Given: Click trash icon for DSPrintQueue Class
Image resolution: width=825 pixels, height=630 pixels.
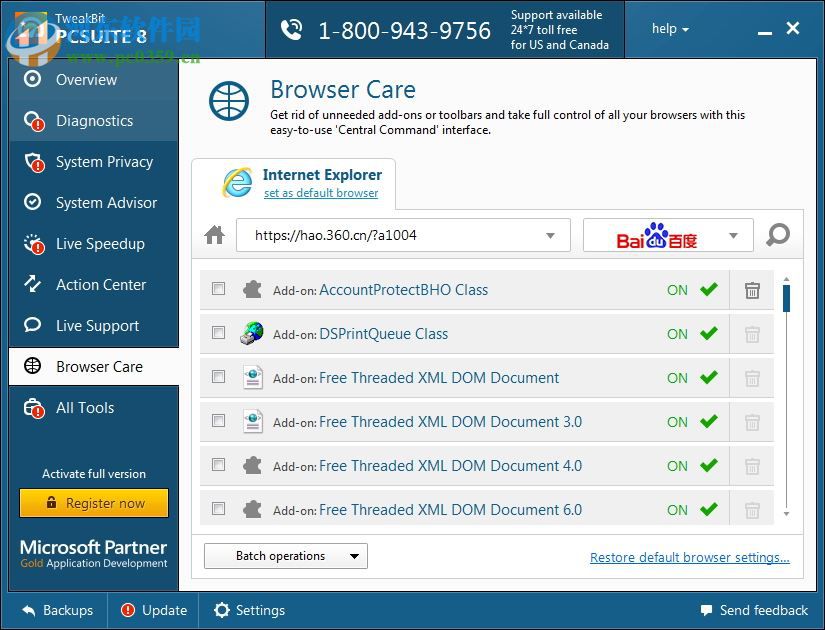Looking at the screenshot, I should pyautogui.click(x=752, y=334).
